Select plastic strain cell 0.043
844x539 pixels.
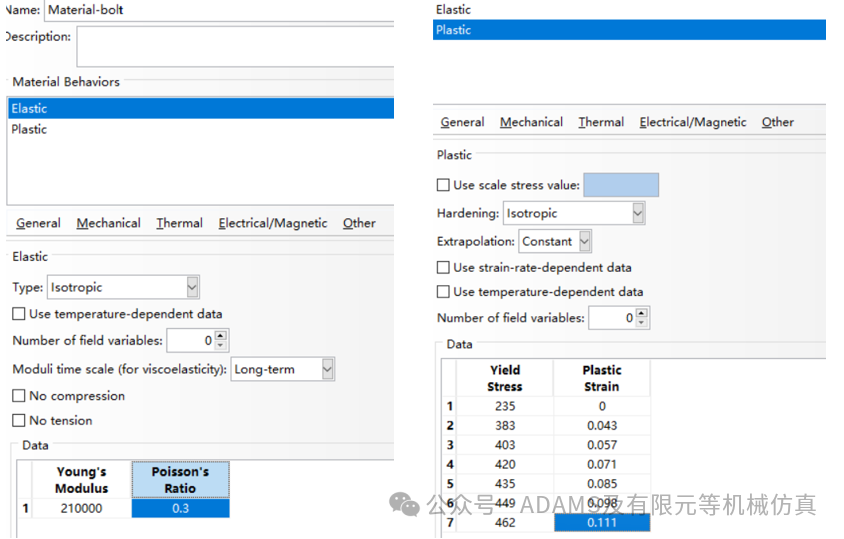(602, 425)
